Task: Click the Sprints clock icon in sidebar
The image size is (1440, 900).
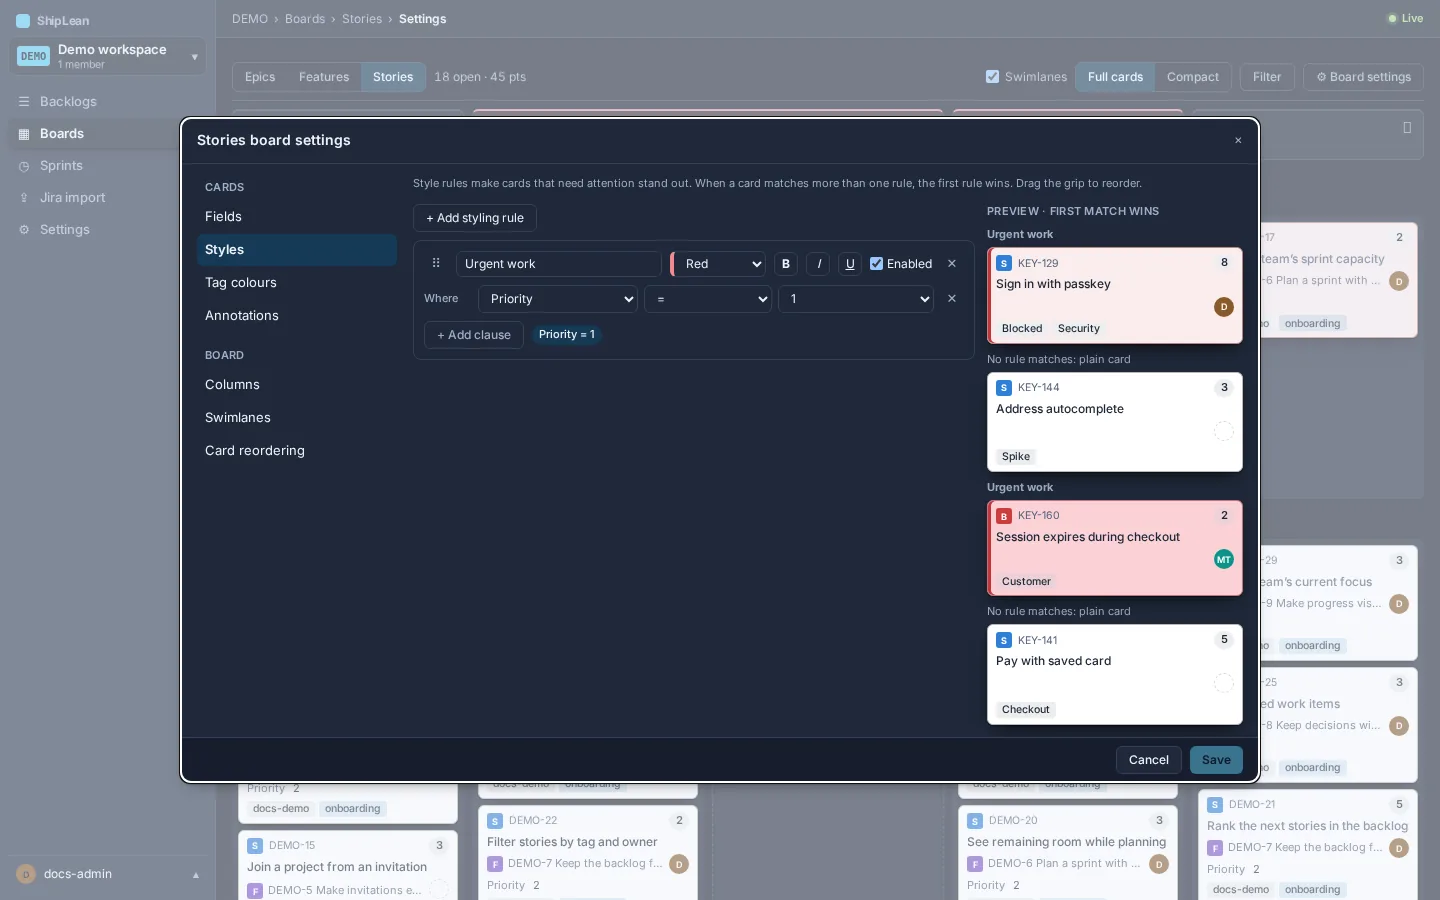Action: 24,166
